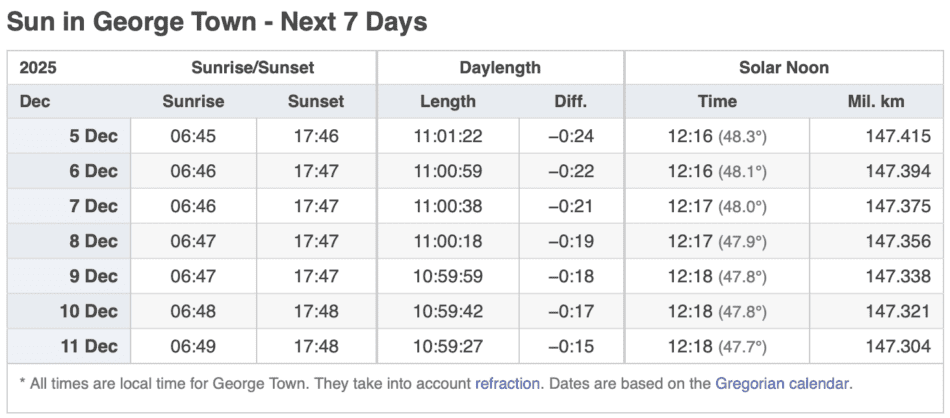
Task: Click the Sun in George Town heading
Action: [x=217, y=22]
